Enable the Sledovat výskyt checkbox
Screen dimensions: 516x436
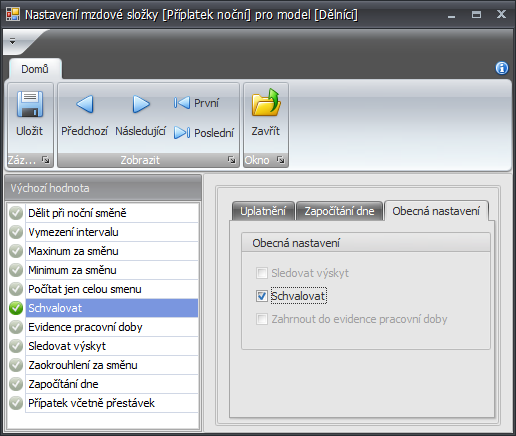click(x=262, y=273)
